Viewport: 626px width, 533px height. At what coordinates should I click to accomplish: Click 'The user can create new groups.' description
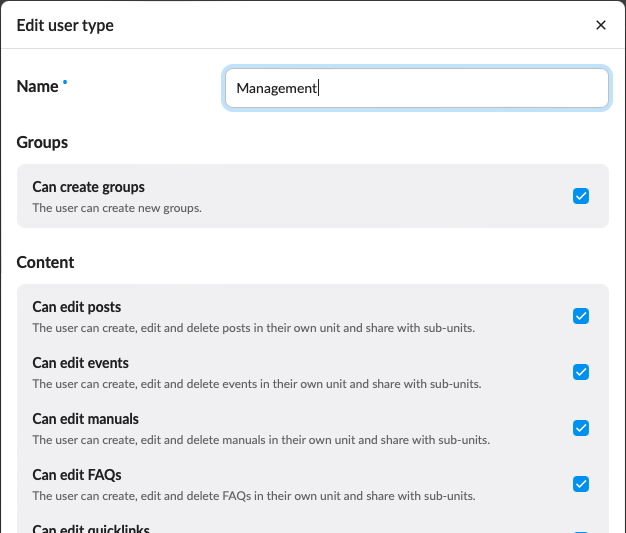tap(117, 208)
